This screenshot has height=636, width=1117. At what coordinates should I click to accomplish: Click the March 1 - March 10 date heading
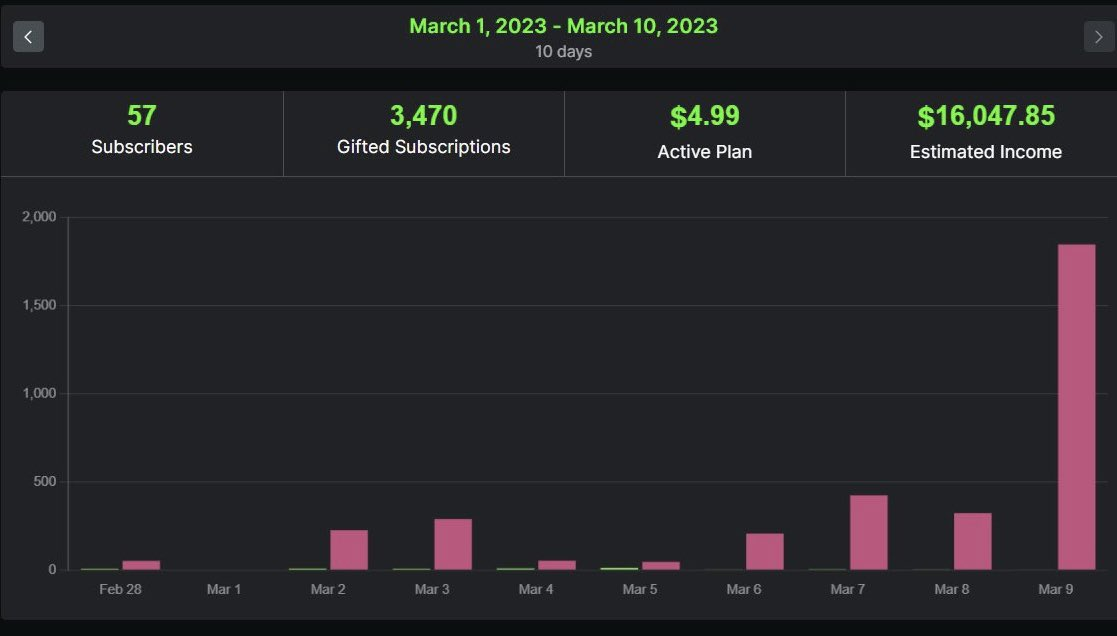(563, 26)
